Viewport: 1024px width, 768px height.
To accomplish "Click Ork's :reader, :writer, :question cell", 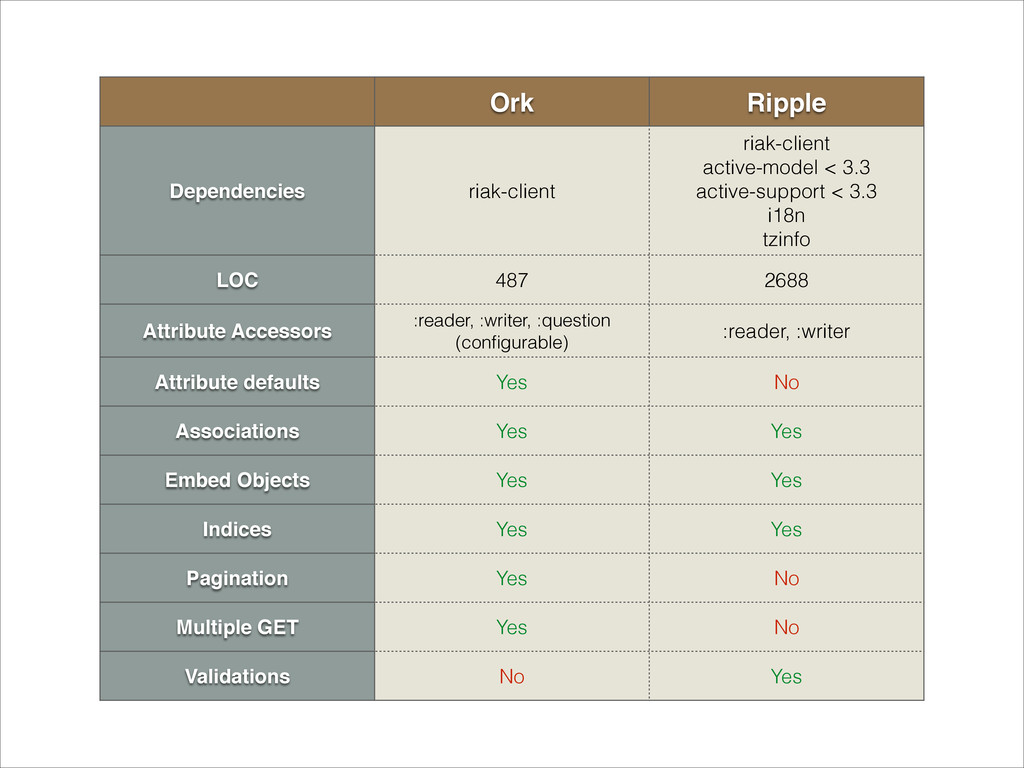I will point(511,331).
